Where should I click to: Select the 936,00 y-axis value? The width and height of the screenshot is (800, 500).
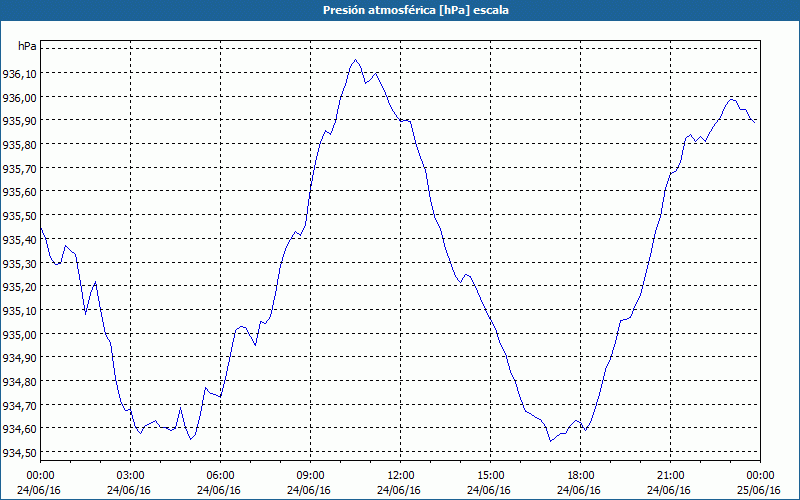coord(19,97)
